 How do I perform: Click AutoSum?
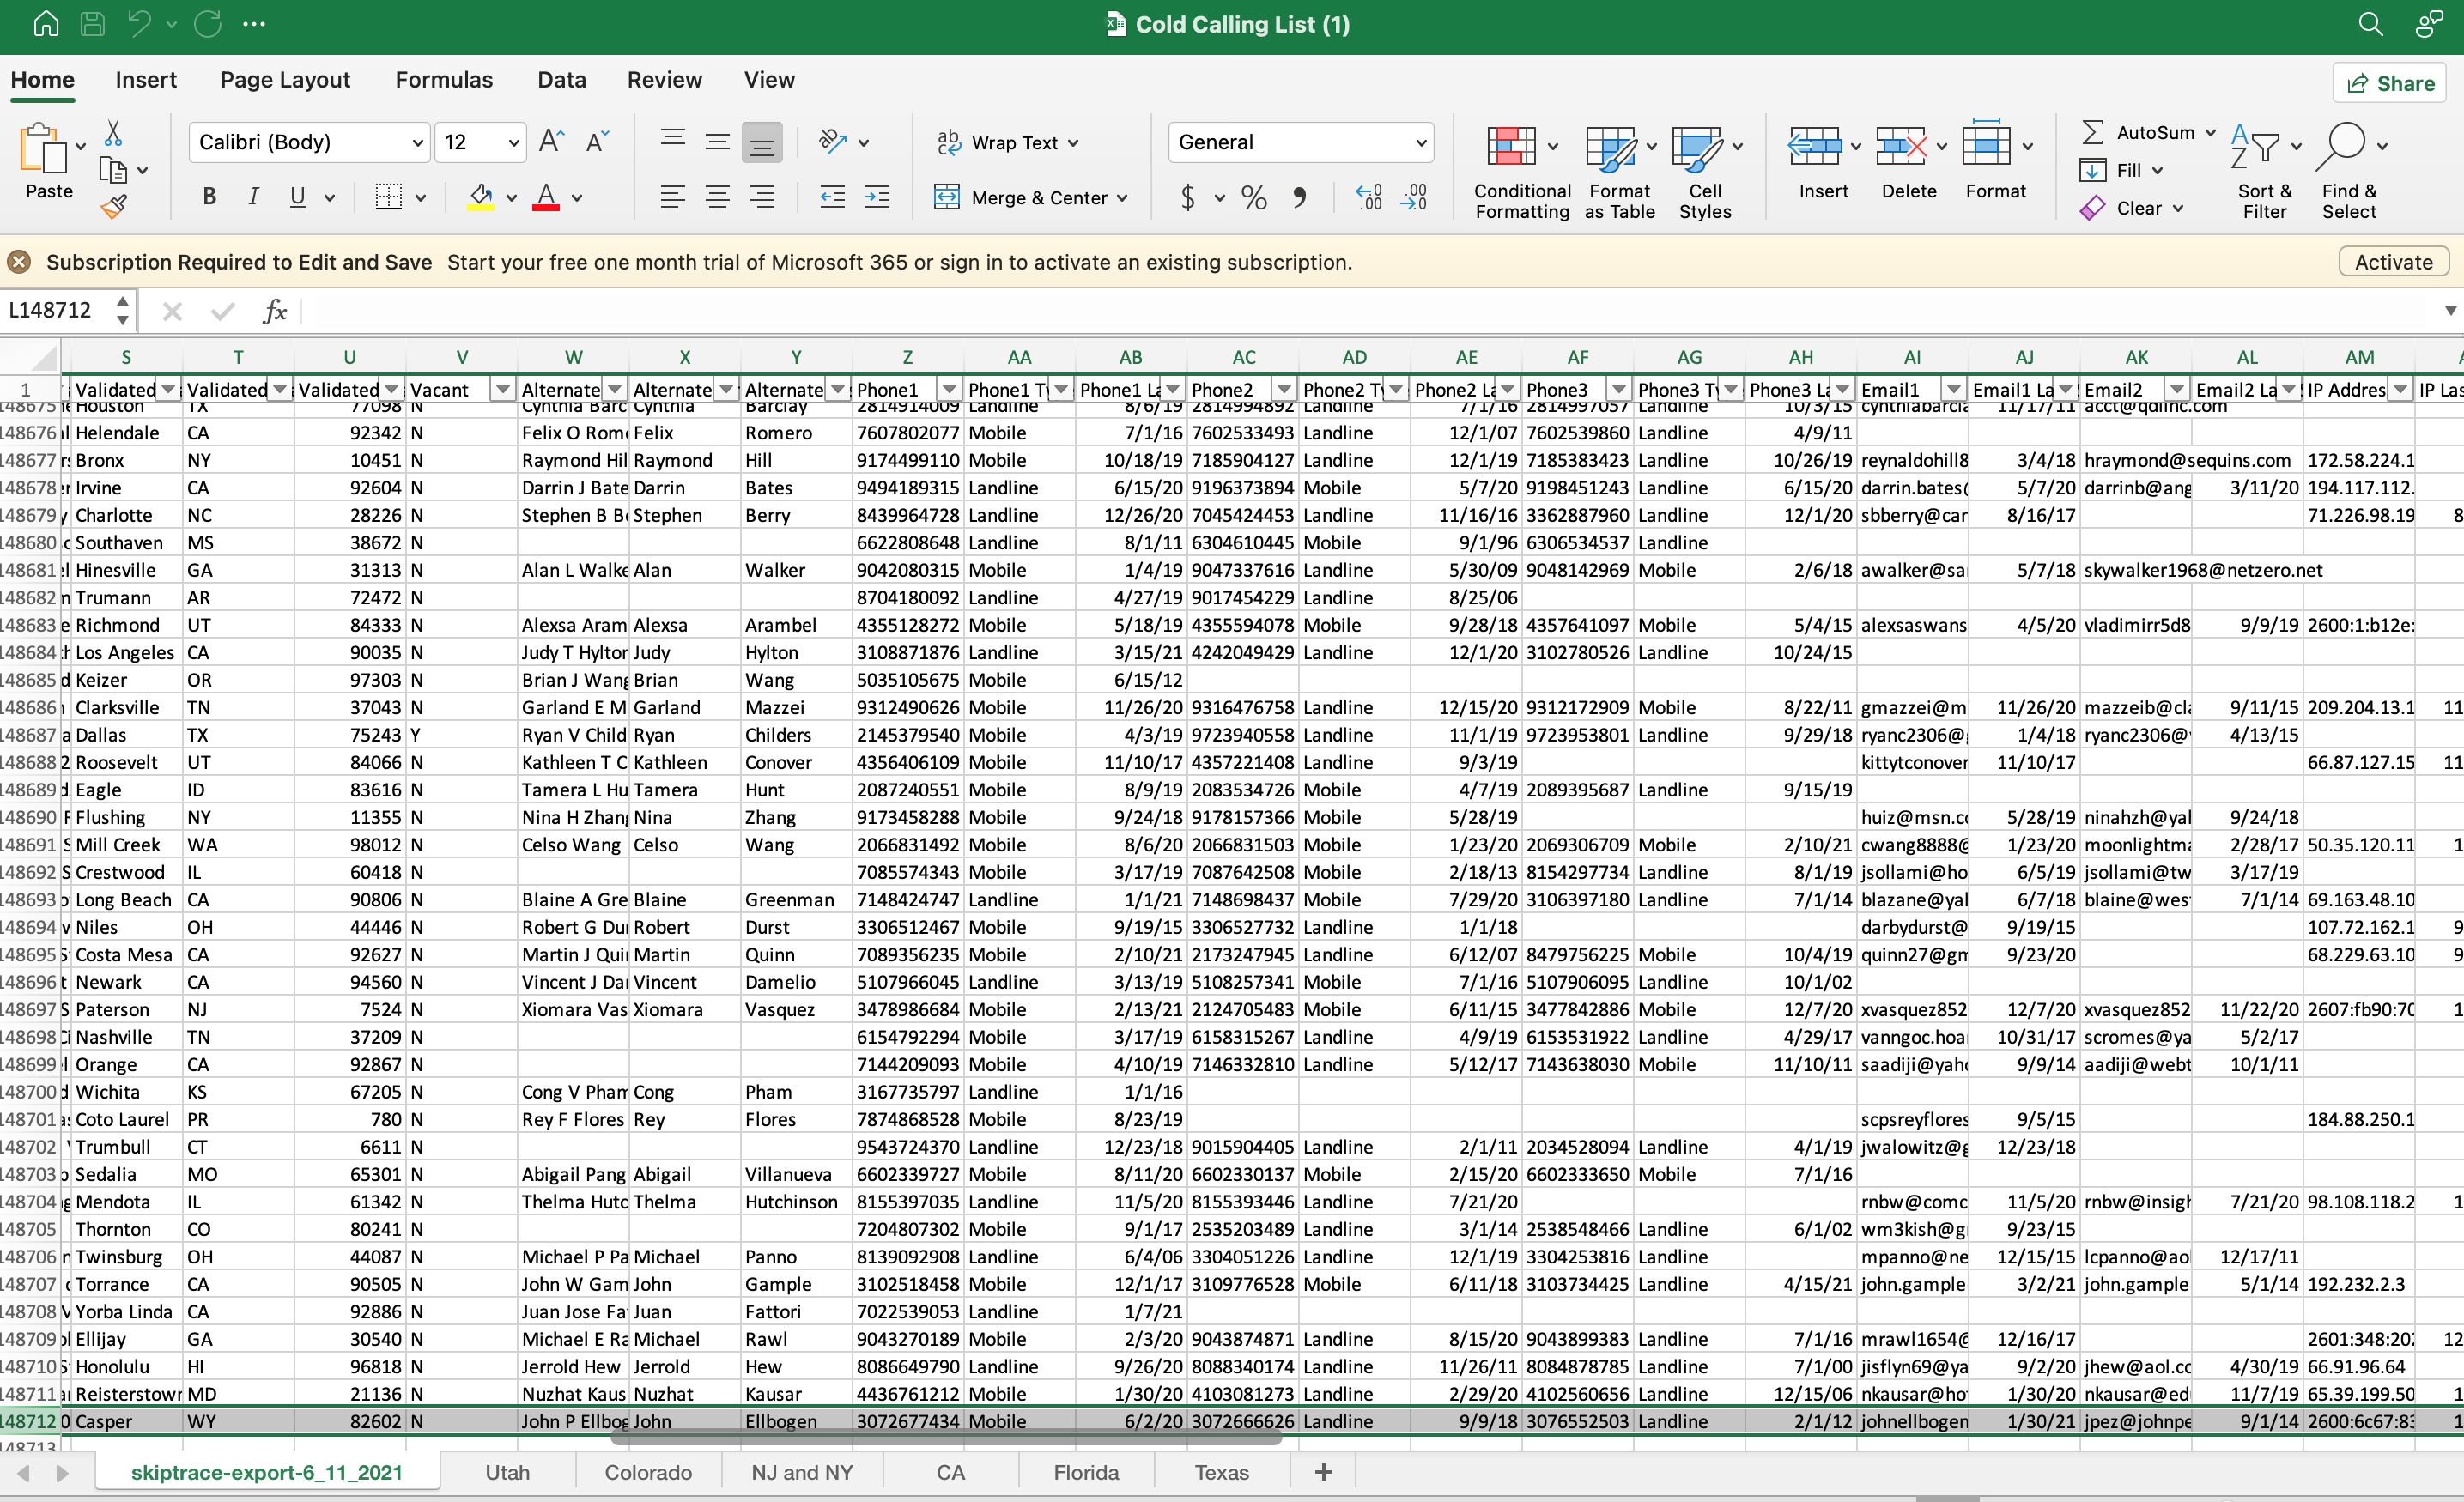click(x=2147, y=132)
